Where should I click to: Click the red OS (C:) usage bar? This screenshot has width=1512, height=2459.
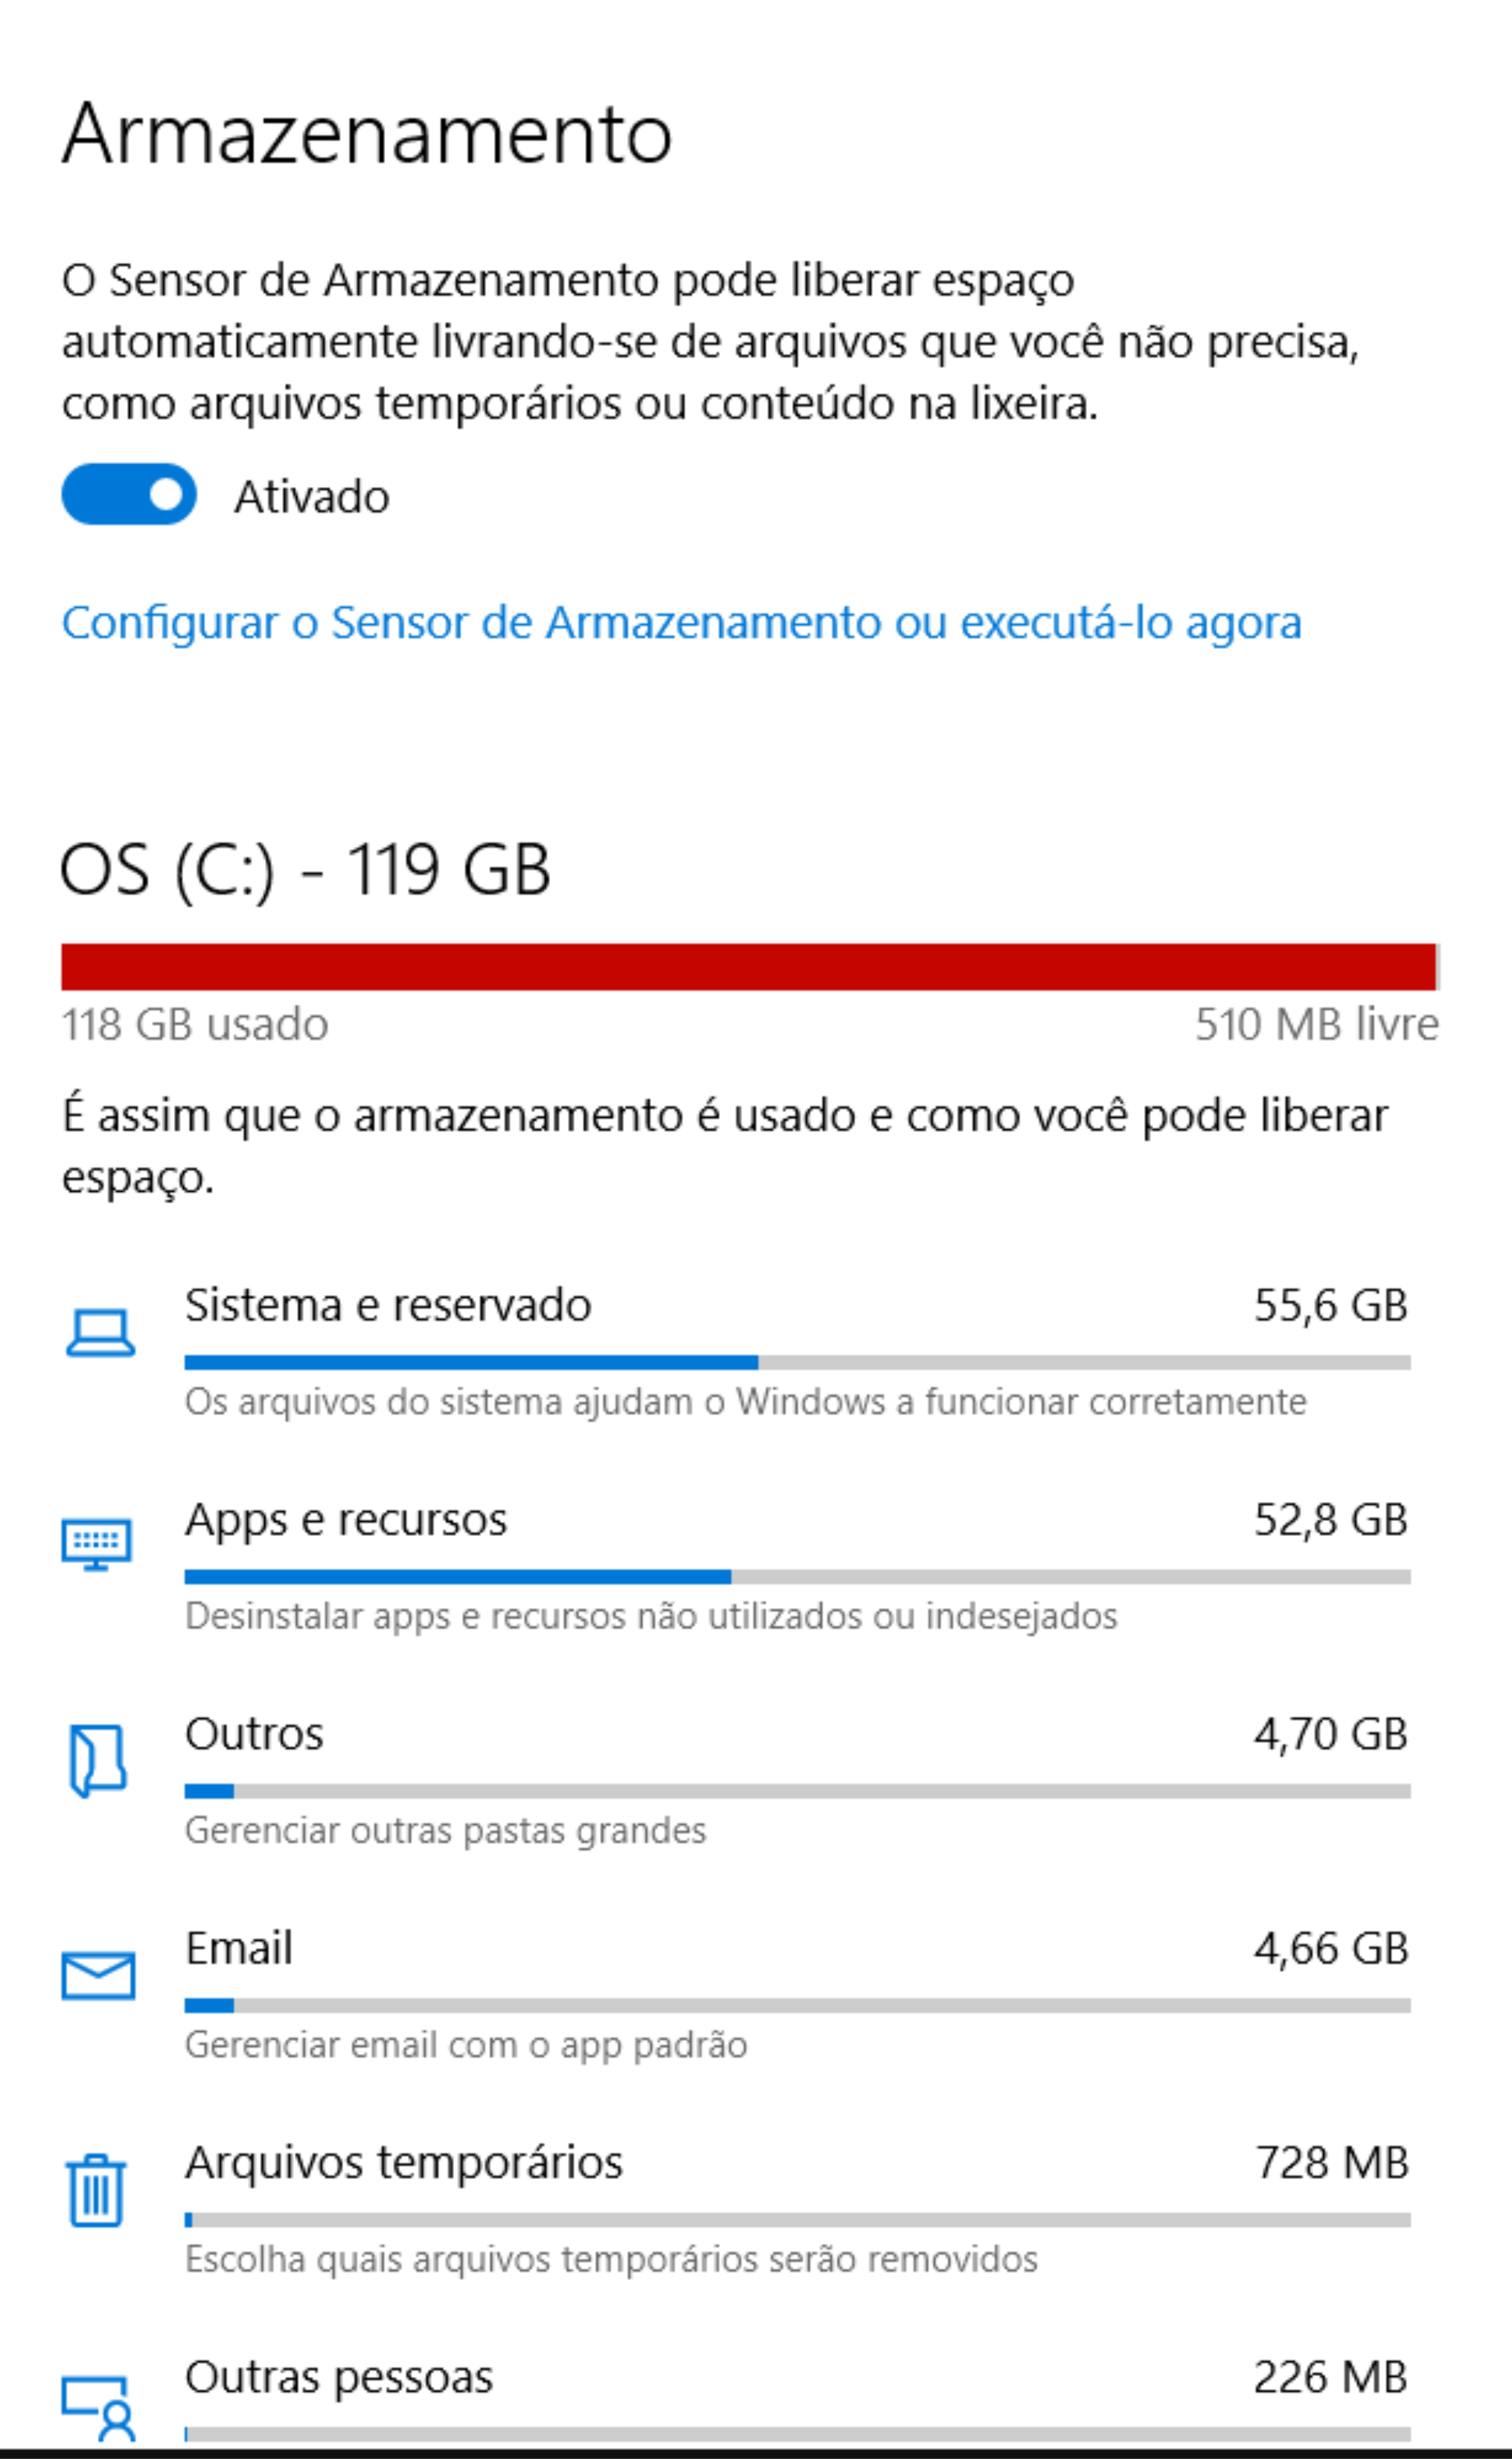point(750,966)
